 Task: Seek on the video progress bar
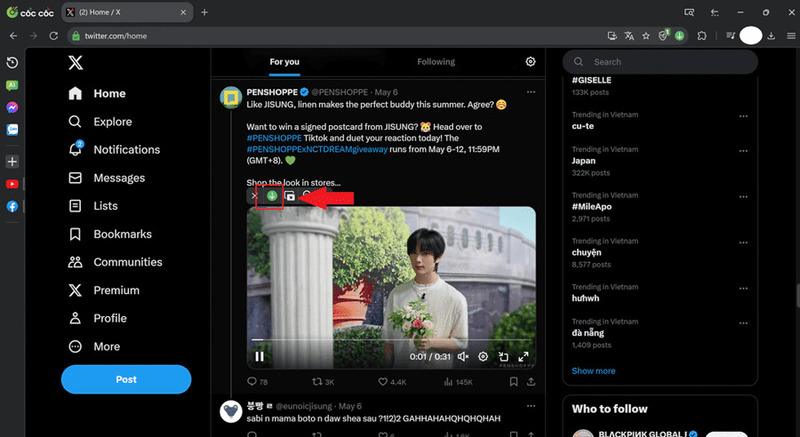point(391,340)
